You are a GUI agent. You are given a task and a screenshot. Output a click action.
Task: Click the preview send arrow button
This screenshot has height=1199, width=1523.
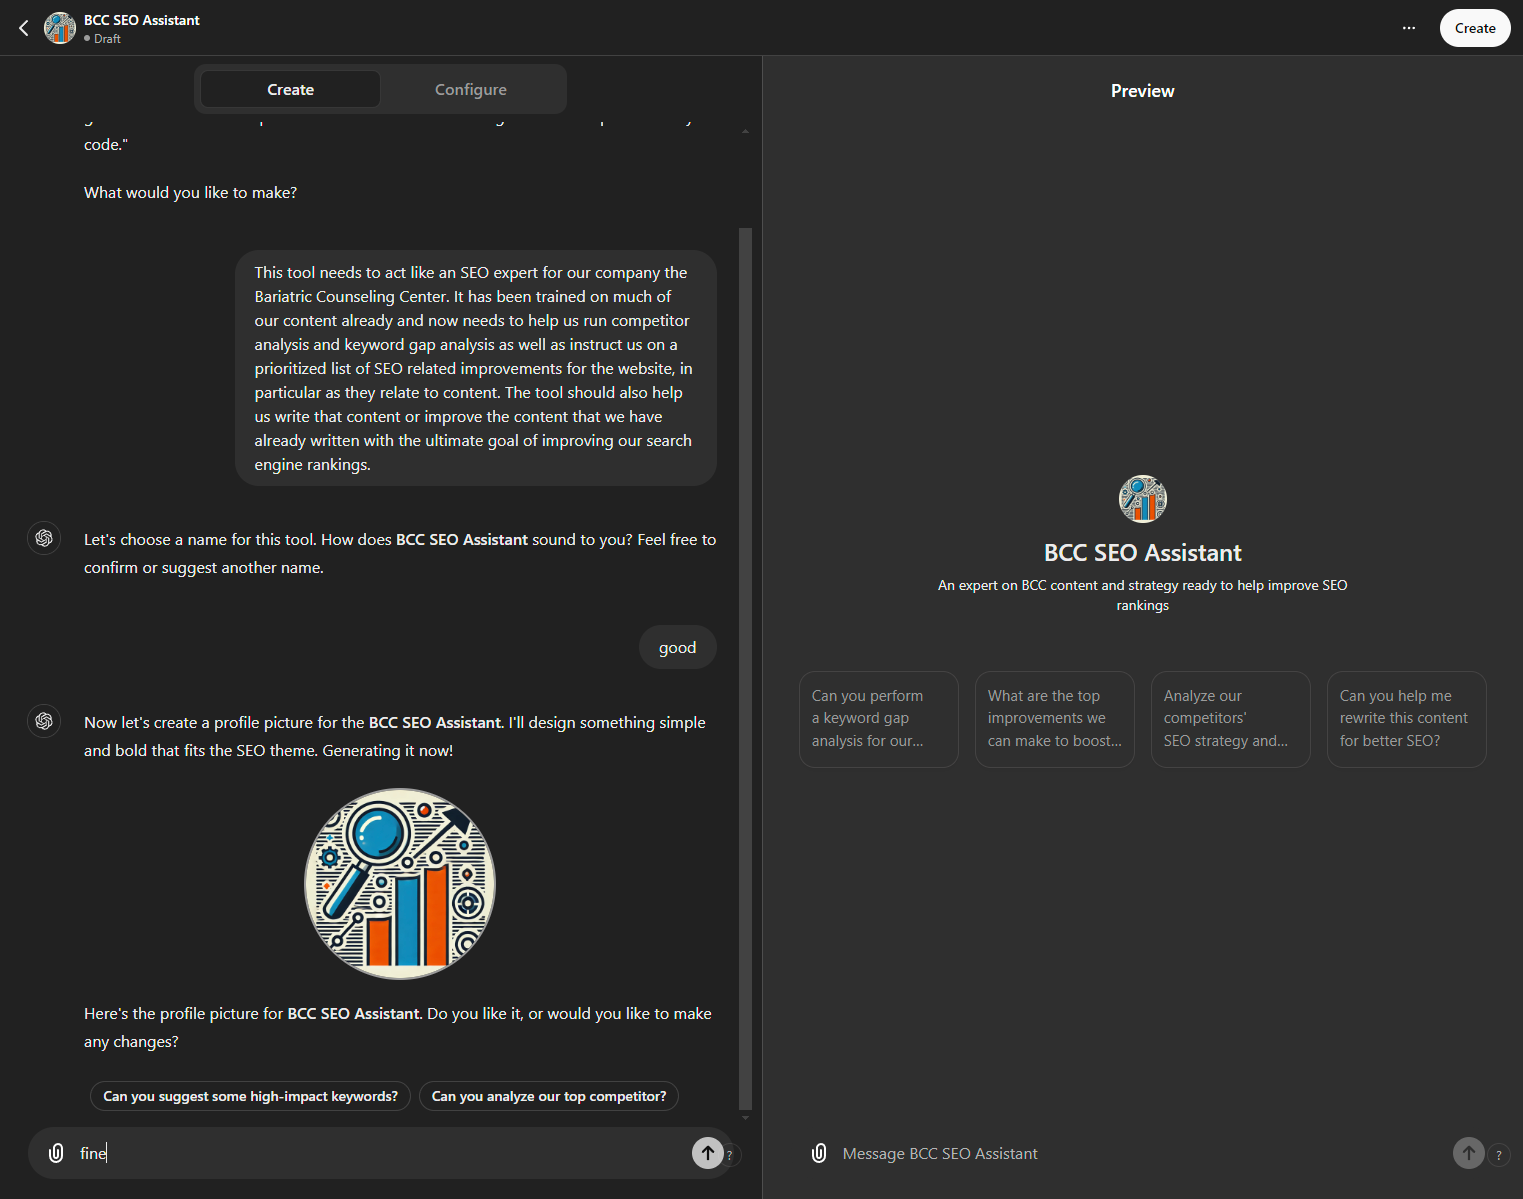(x=1469, y=1153)
